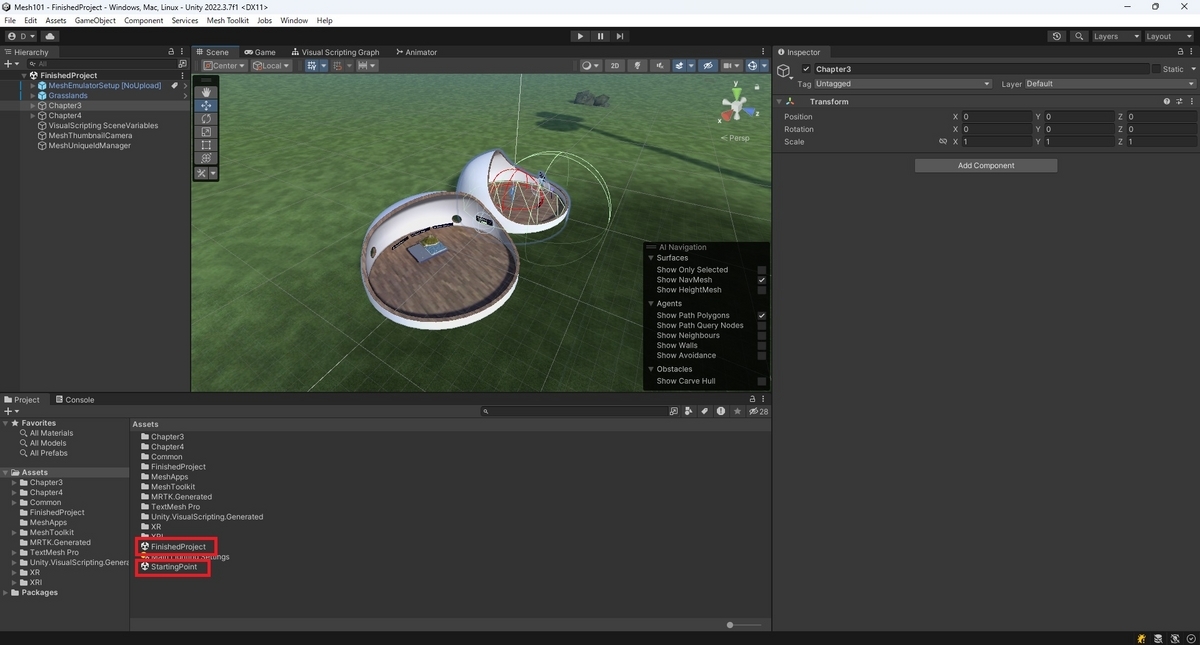Click the Step frame button

pyautogui.click(x=620, y=36)
